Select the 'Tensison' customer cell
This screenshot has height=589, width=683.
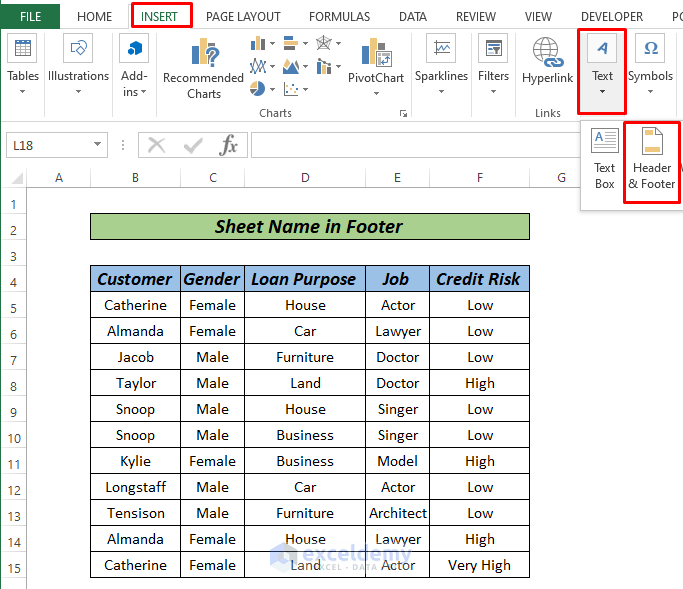click(135, 513)
